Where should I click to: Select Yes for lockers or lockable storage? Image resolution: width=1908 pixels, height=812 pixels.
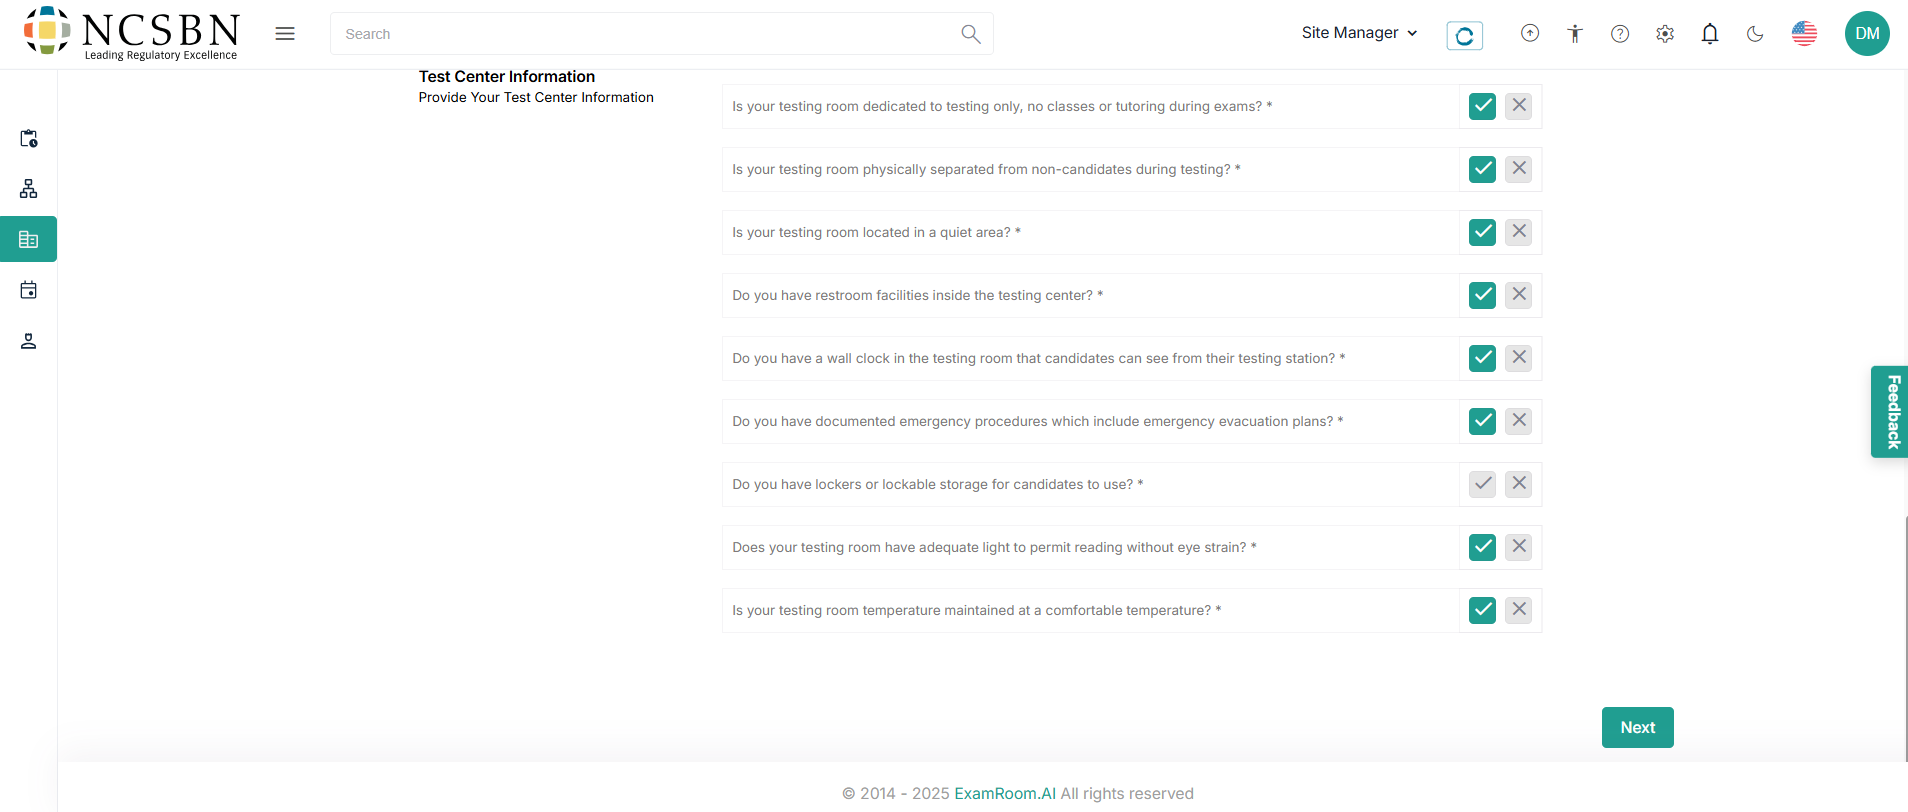pyautogui.click(x=1482, y=484)
